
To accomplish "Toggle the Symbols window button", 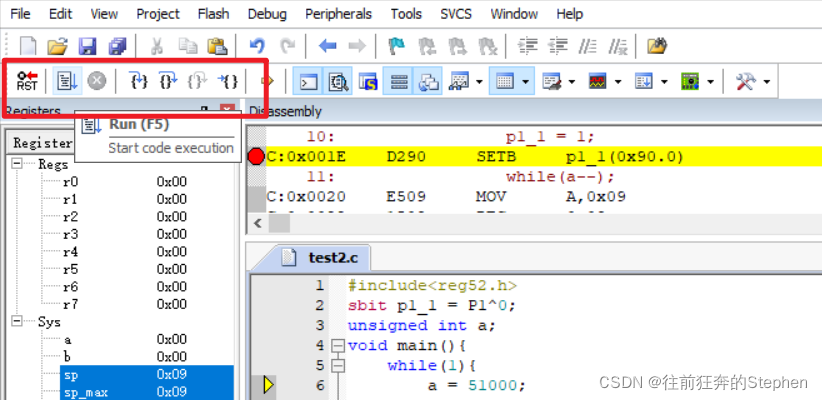I will (x=368, y=81).
